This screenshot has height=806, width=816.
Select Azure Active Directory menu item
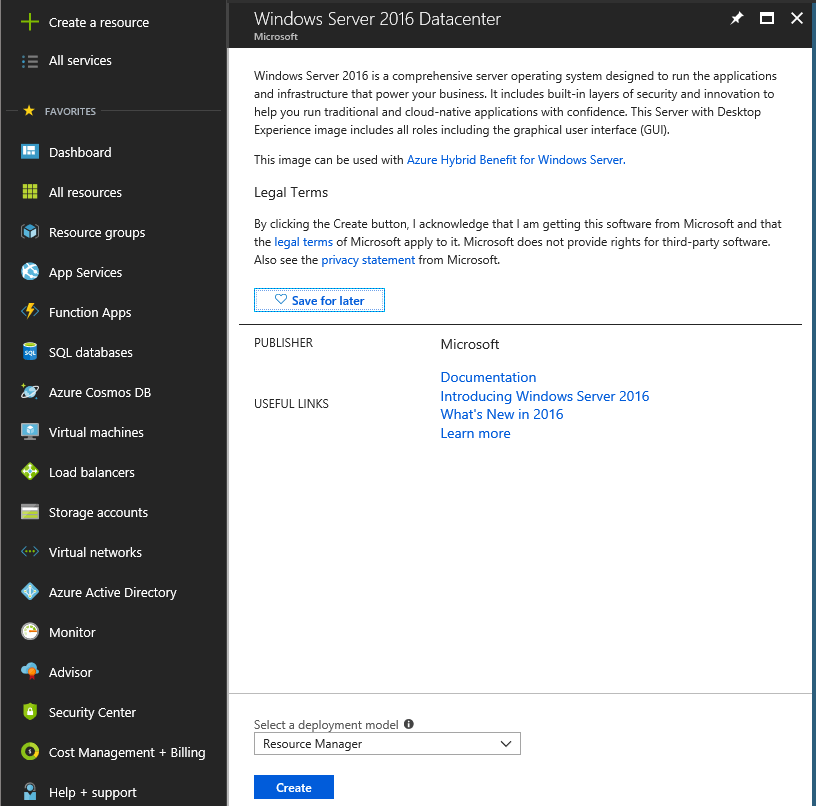(x=113, y=592)
